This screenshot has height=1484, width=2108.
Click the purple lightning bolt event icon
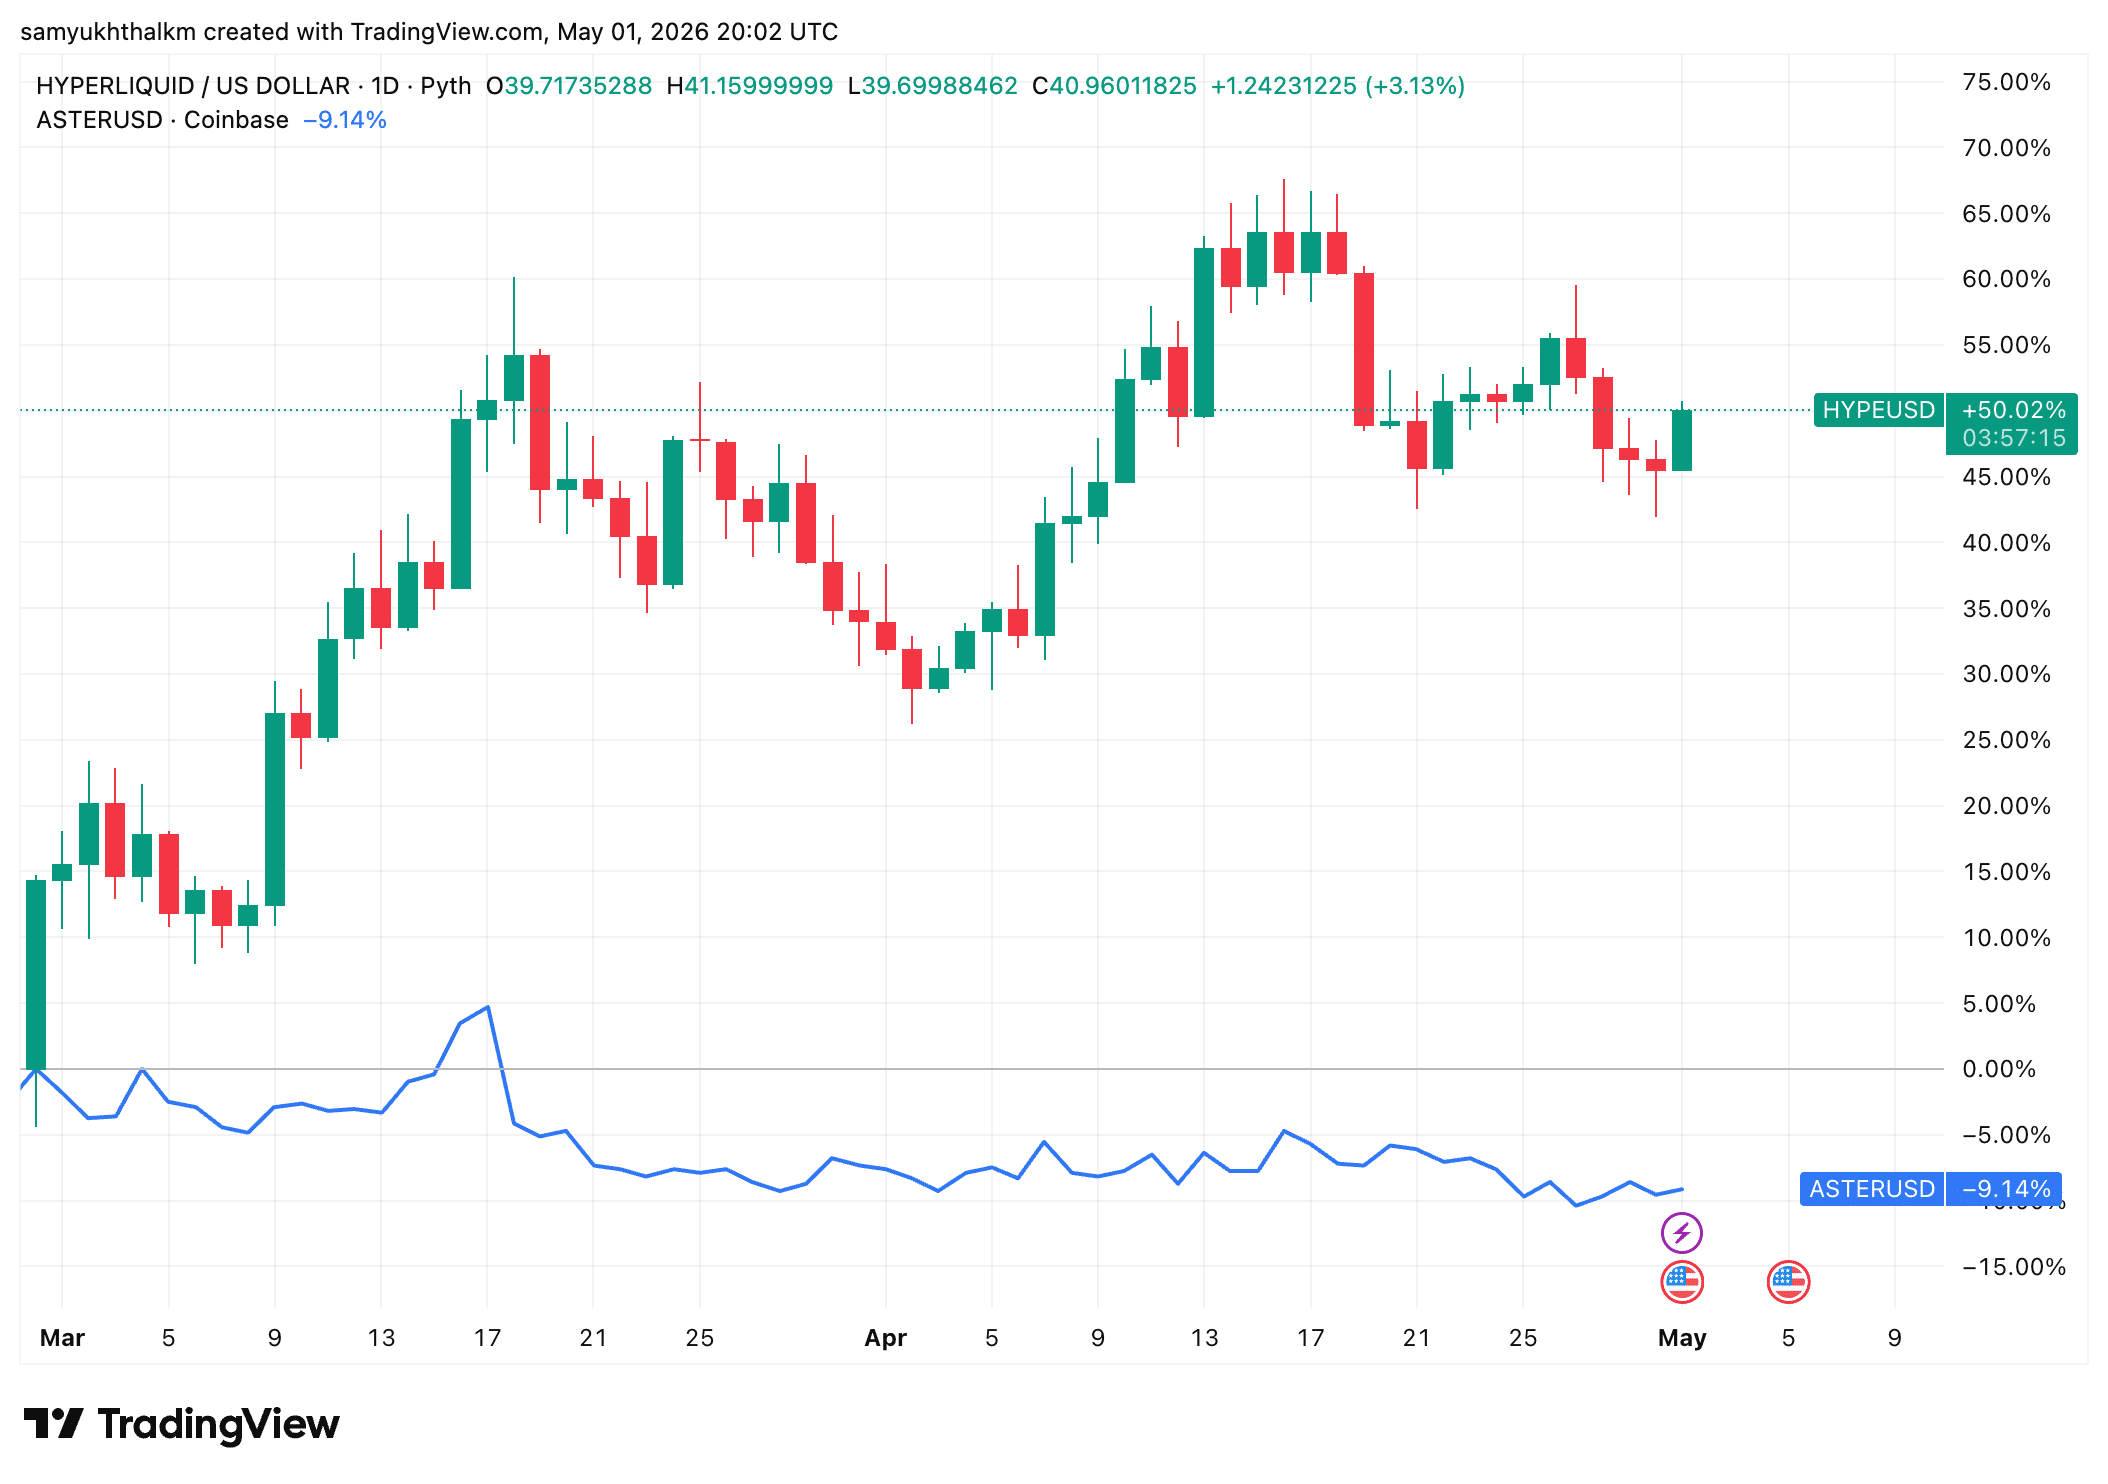(1681, 1232)
